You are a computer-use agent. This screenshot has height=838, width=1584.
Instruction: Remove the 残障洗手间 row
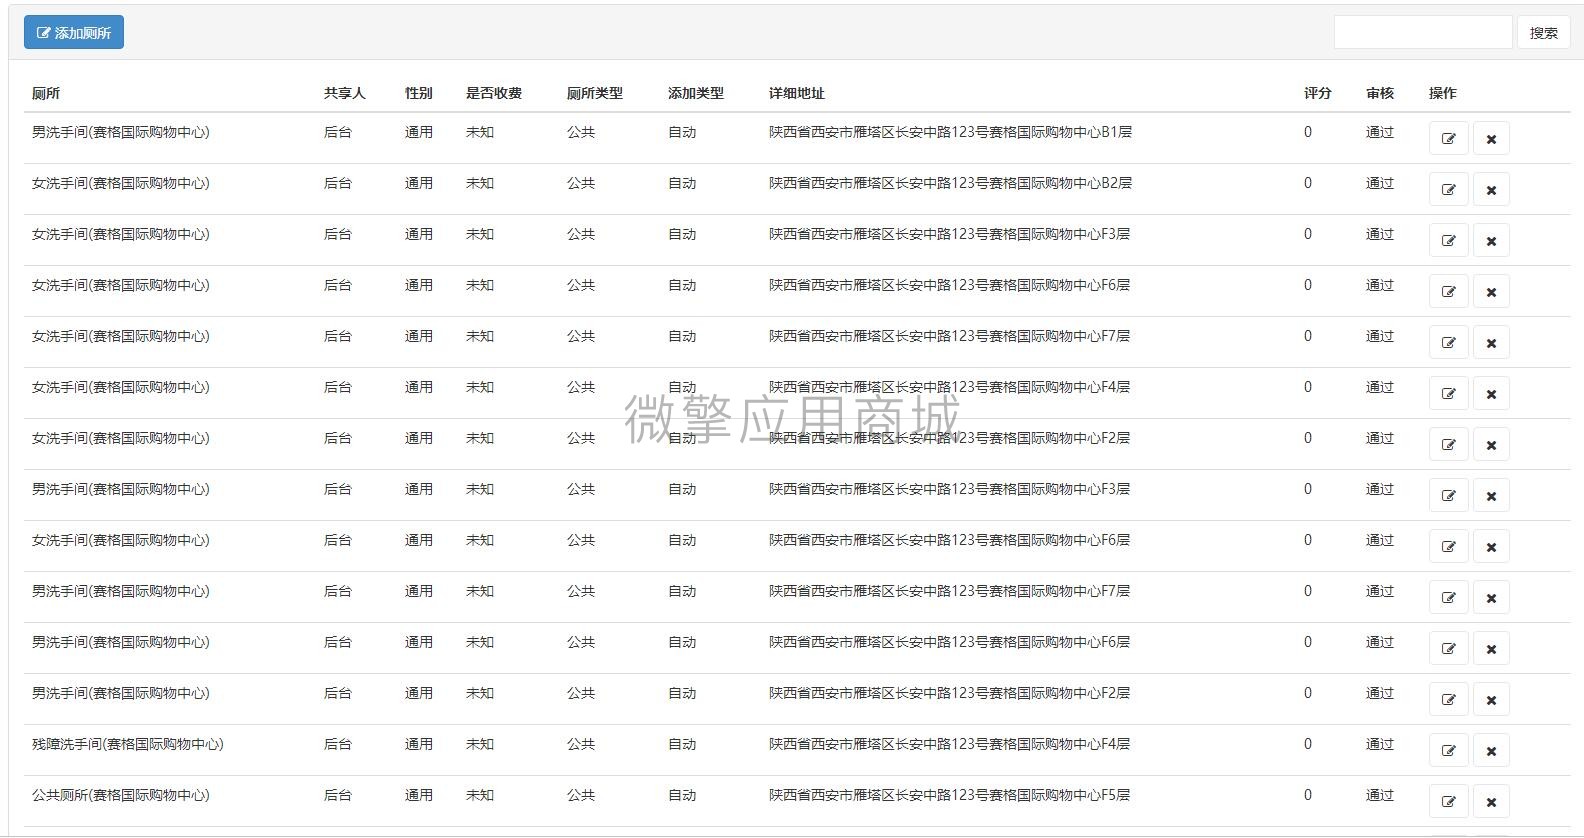pyautogui.click(x=1491, y=751)
